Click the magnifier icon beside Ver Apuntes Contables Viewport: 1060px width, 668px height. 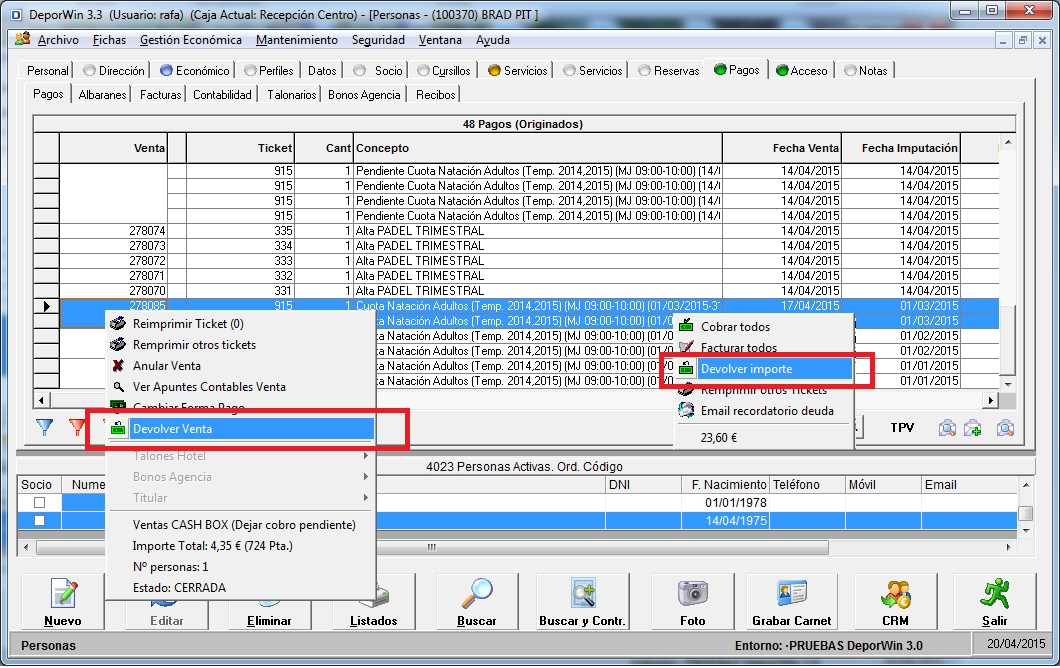pos(118,387)
